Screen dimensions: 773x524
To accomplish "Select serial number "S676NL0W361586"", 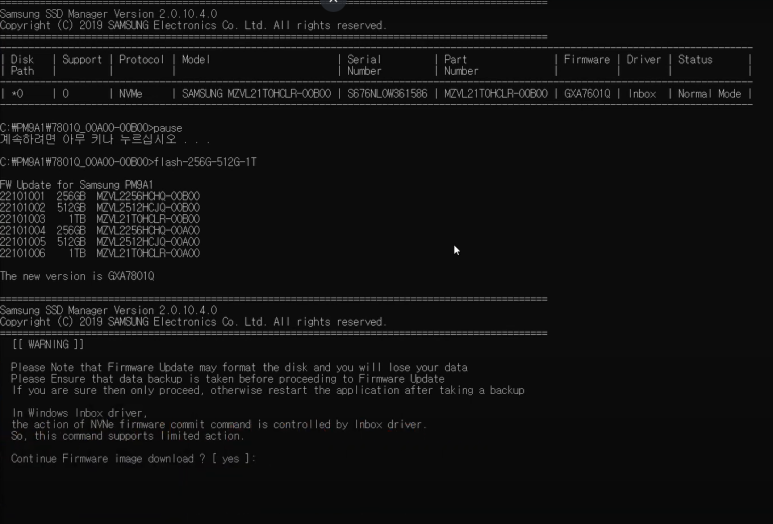I will point(387,94).
